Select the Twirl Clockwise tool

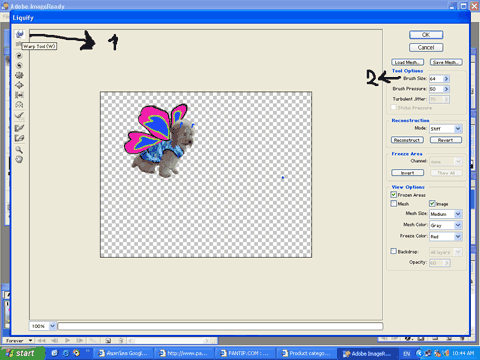point(19,56)
